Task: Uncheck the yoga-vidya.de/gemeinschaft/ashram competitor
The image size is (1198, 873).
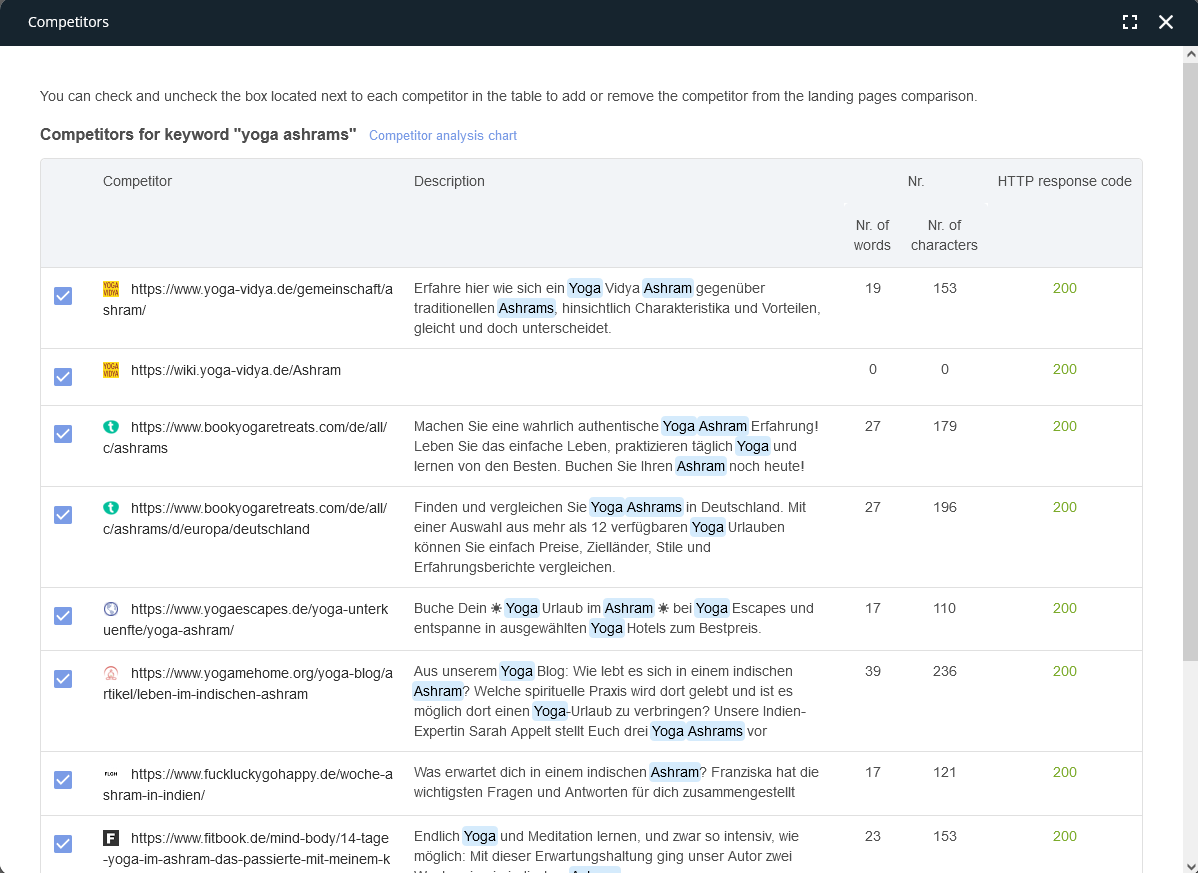Action: pyautogui.click(x=63, y=296)
